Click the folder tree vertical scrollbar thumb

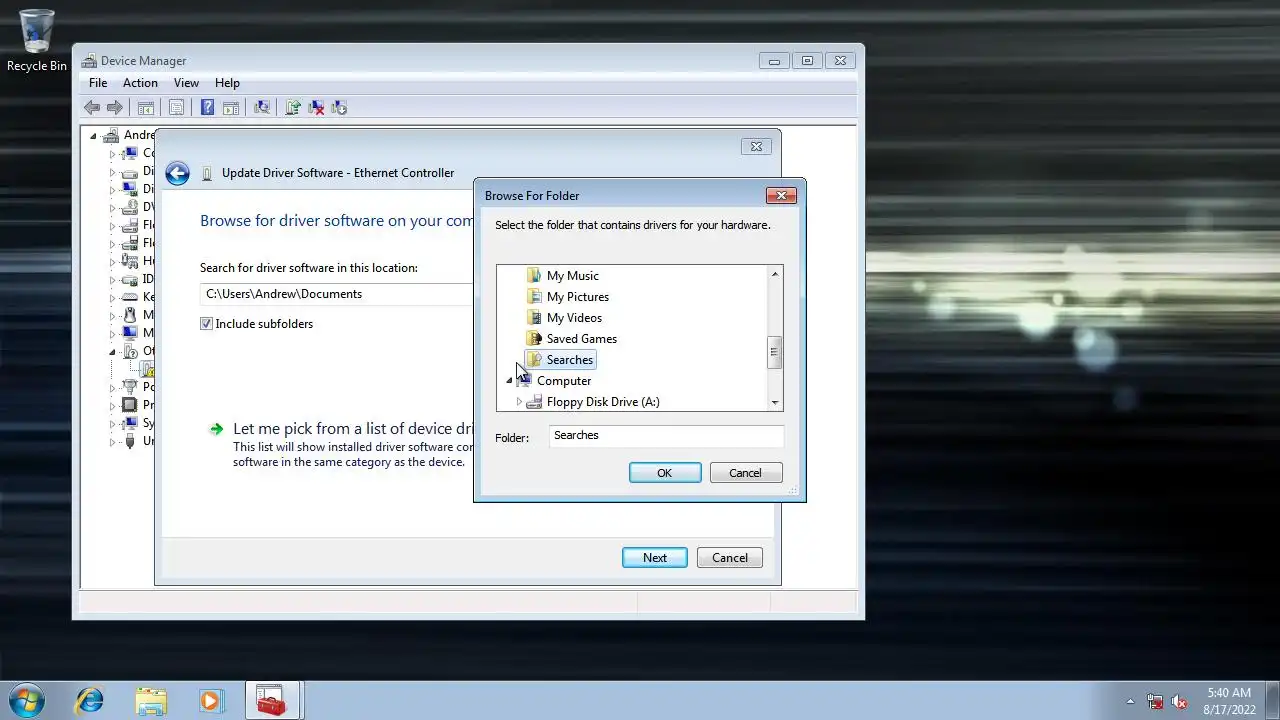(x=774, y=352)
